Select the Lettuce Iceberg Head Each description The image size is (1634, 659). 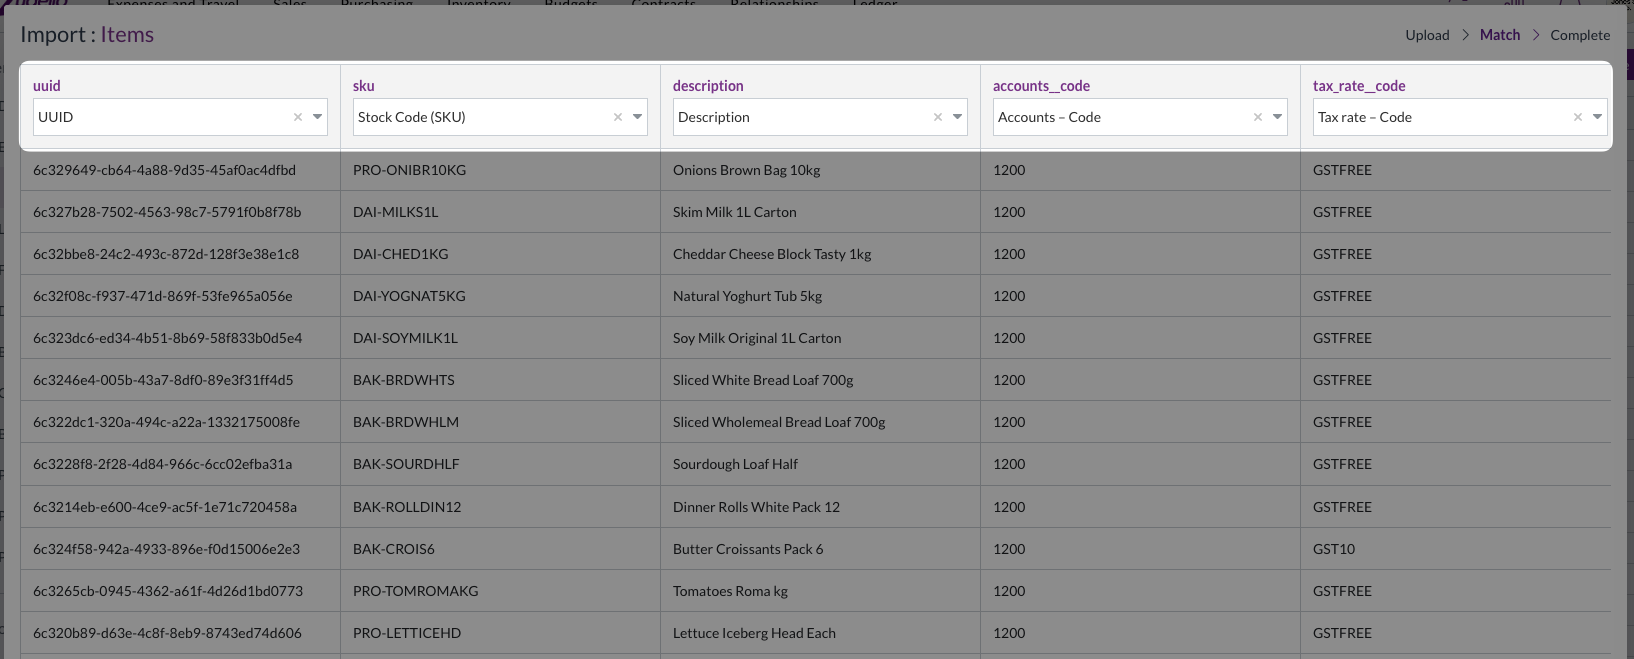[x=754, y=633]
